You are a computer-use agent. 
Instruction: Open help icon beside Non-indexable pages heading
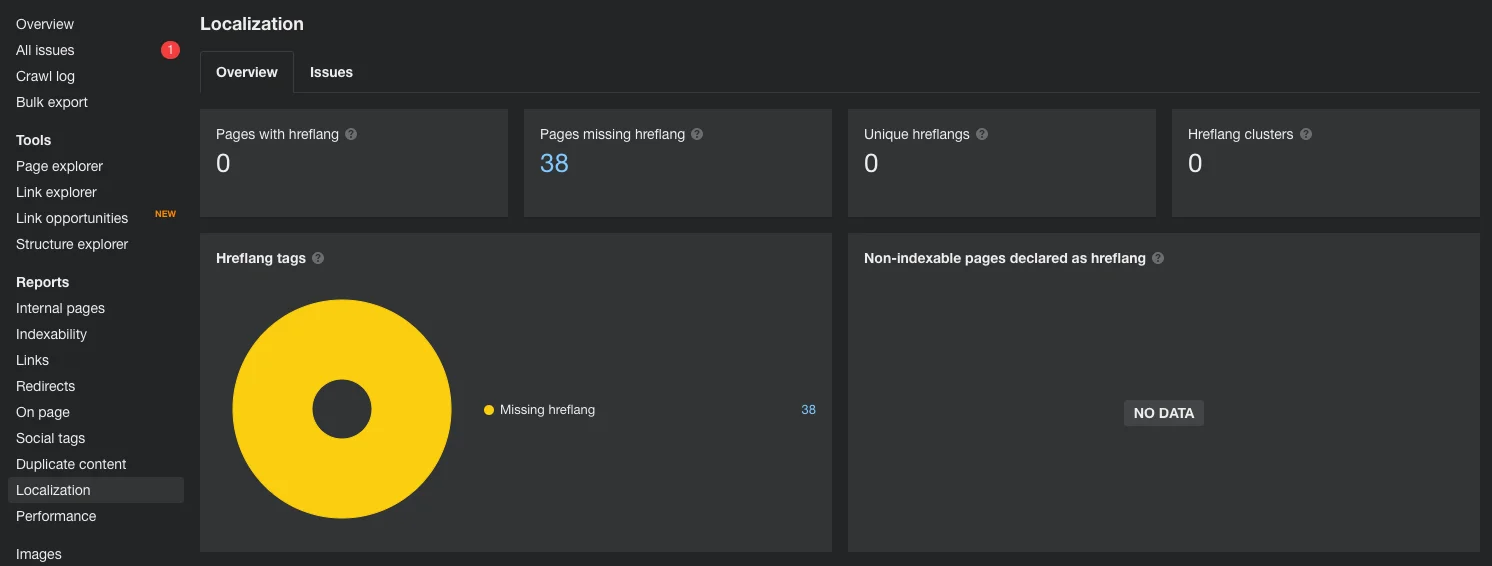1158,258
